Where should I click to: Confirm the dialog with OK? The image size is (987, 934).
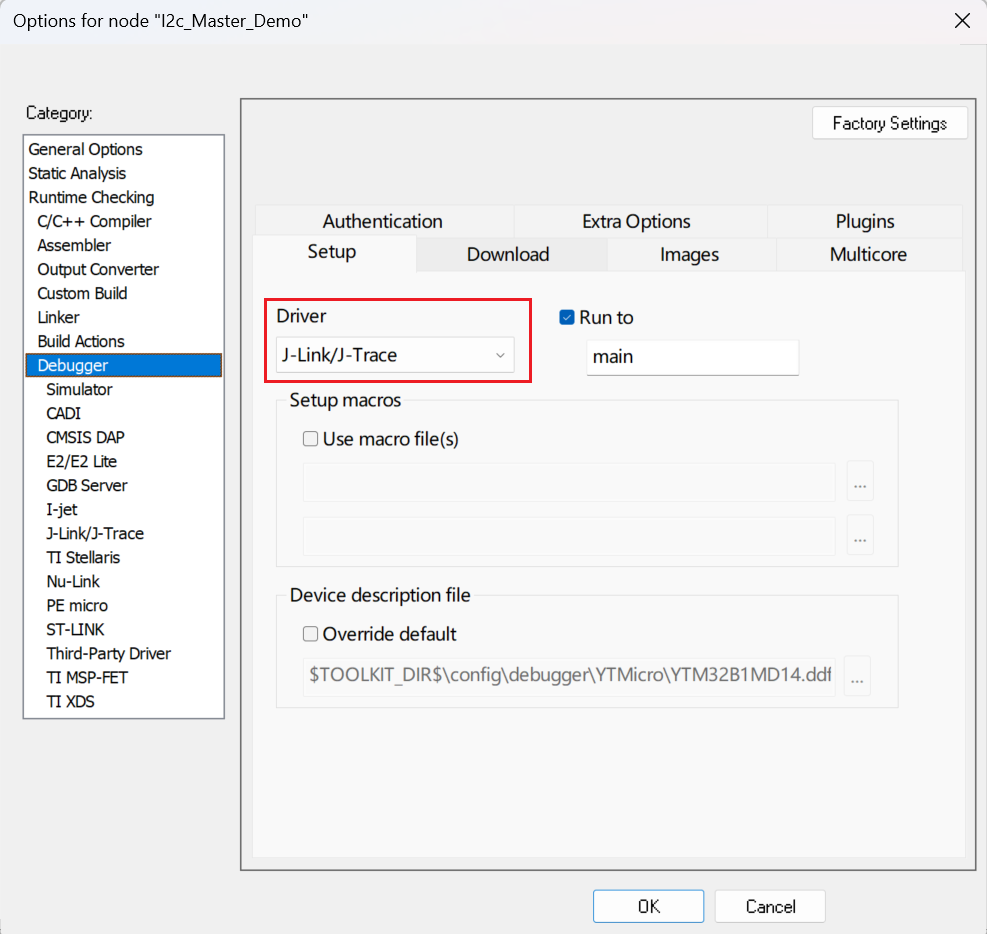pyautogui.click(x=648, y=907)
